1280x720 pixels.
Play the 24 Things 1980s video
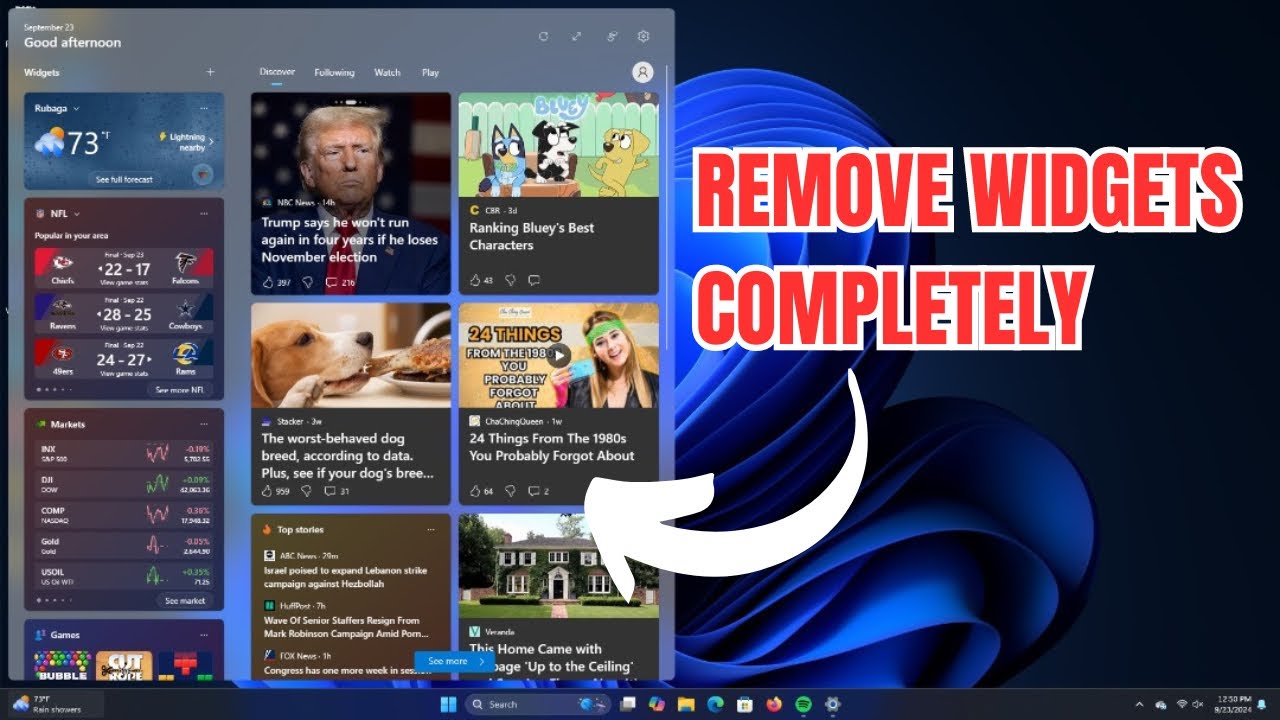pyautogui.click(x=560, y=355)
